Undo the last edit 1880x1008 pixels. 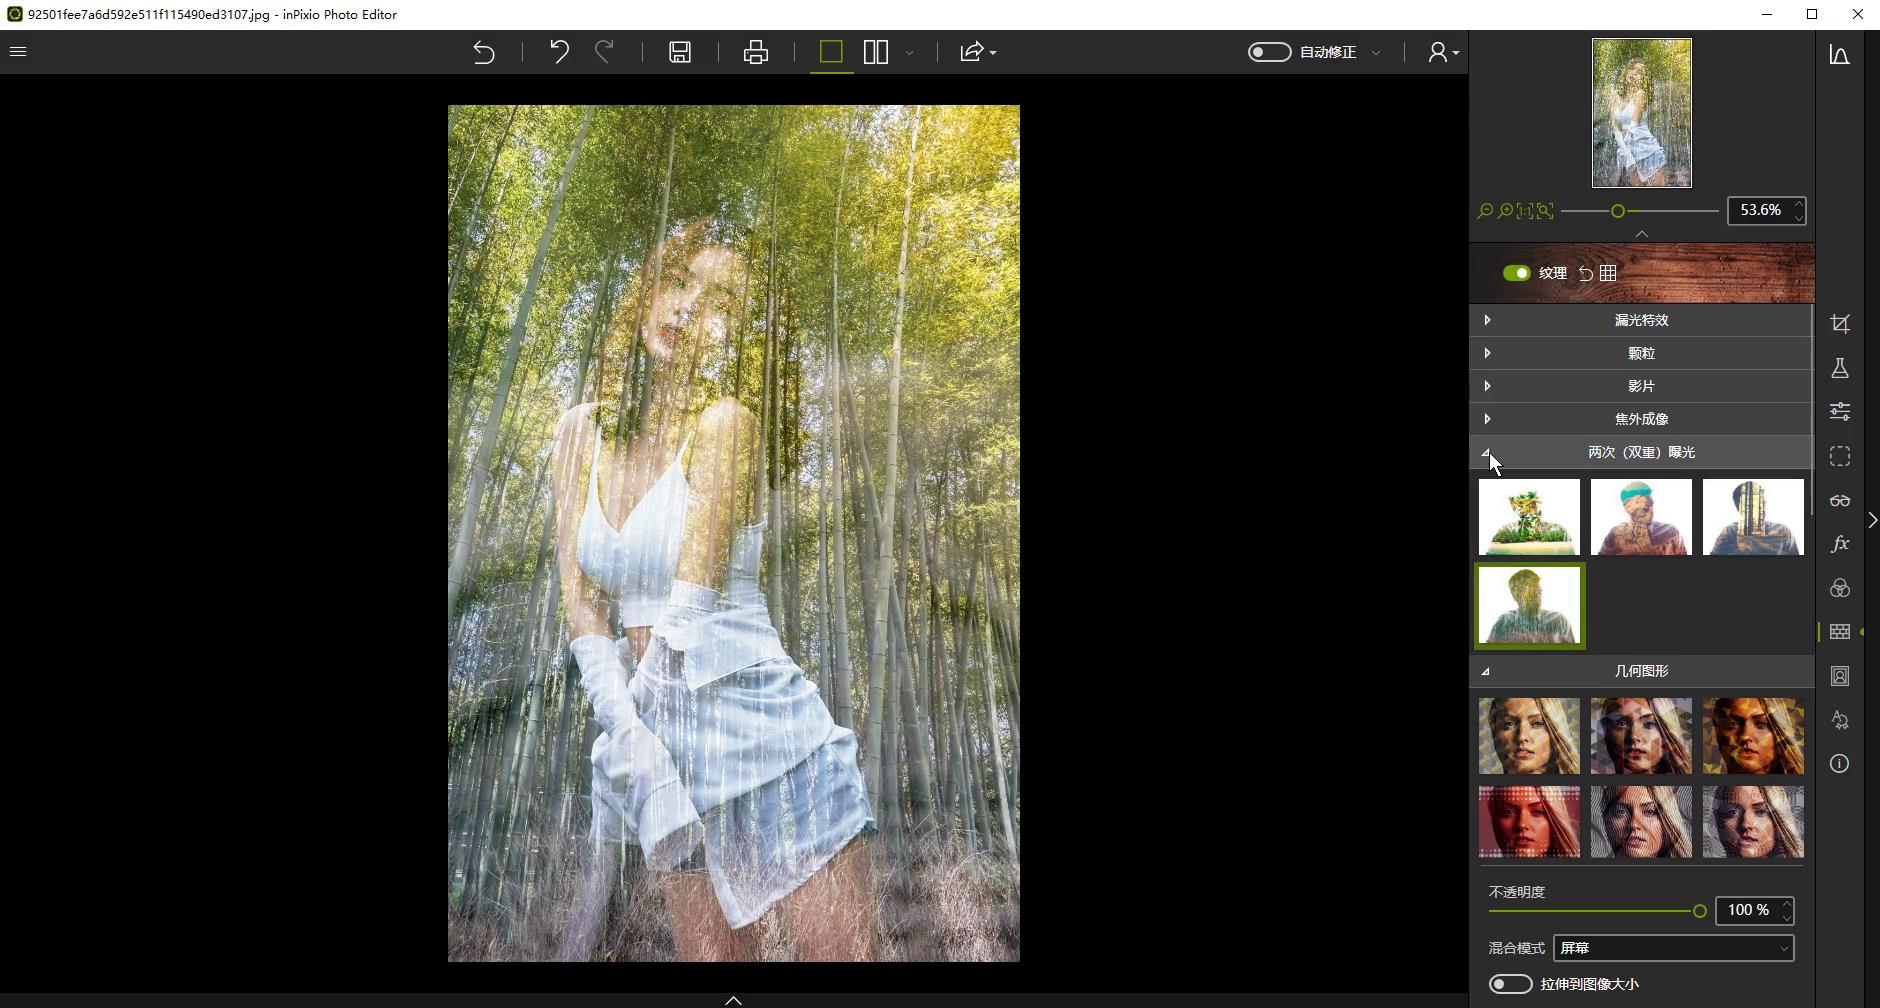click(x=559, y=52)
